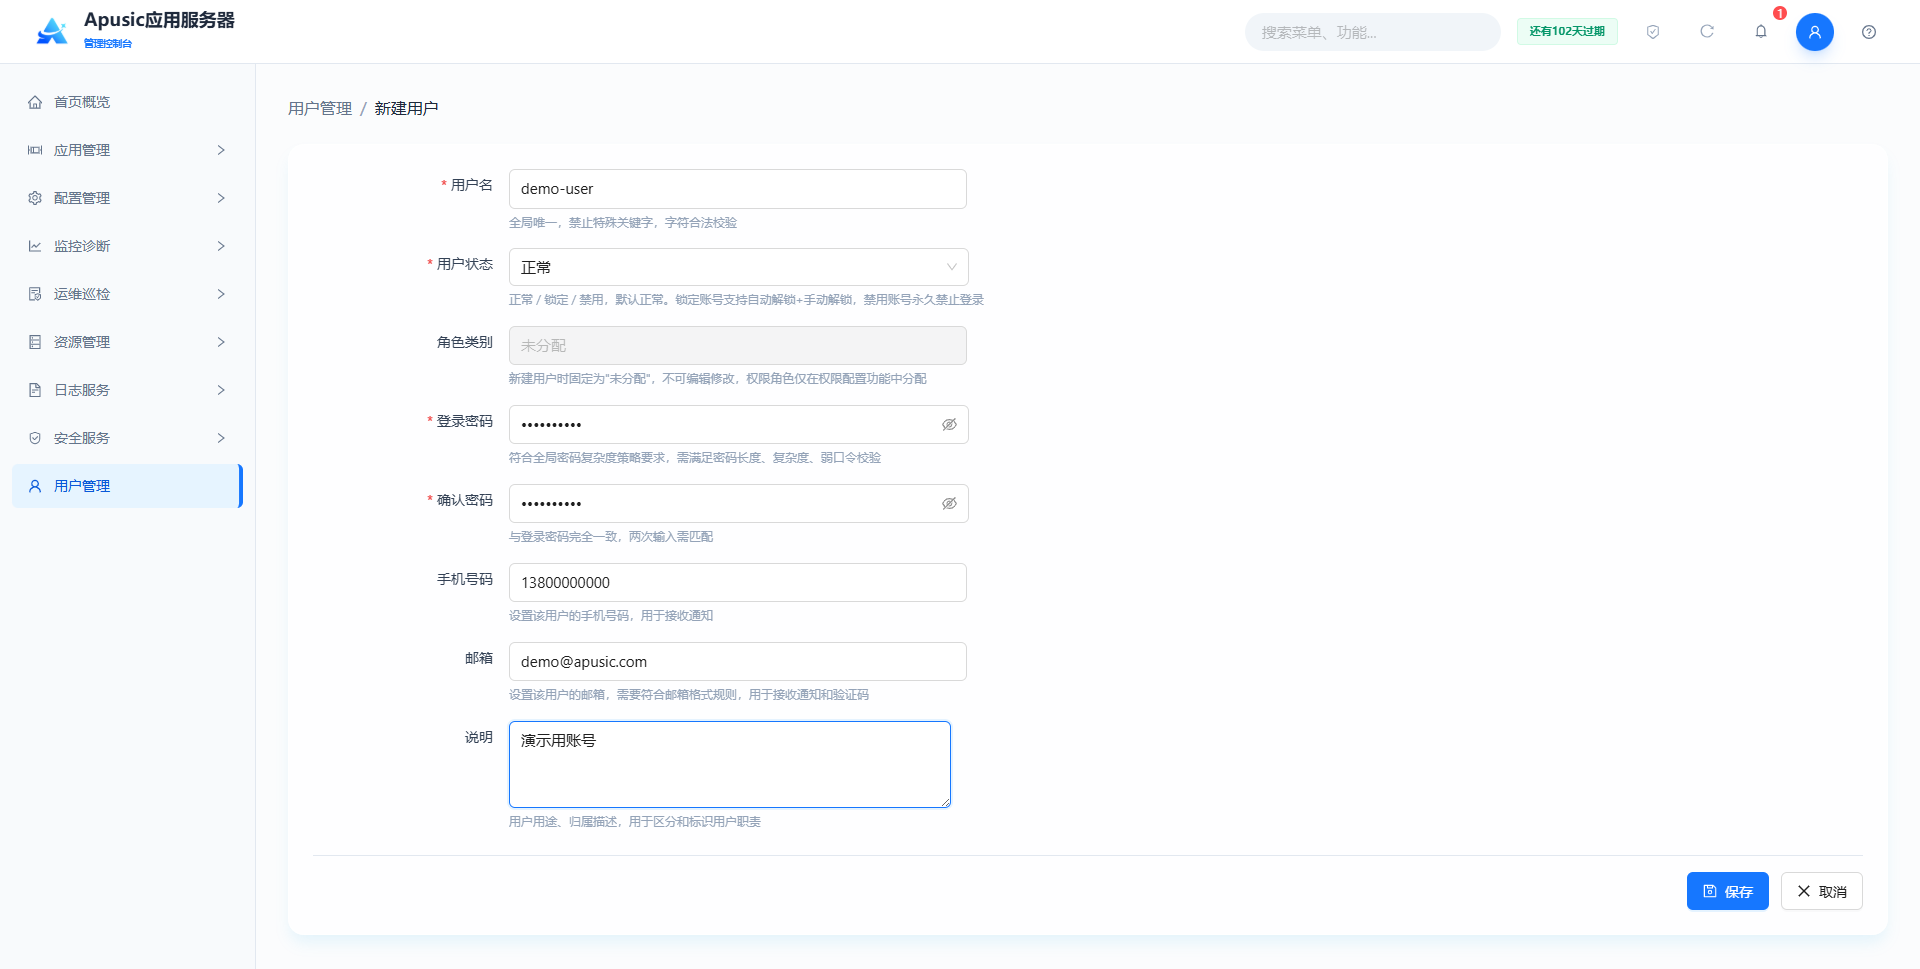Click the 取消 button

[1821, 891]
